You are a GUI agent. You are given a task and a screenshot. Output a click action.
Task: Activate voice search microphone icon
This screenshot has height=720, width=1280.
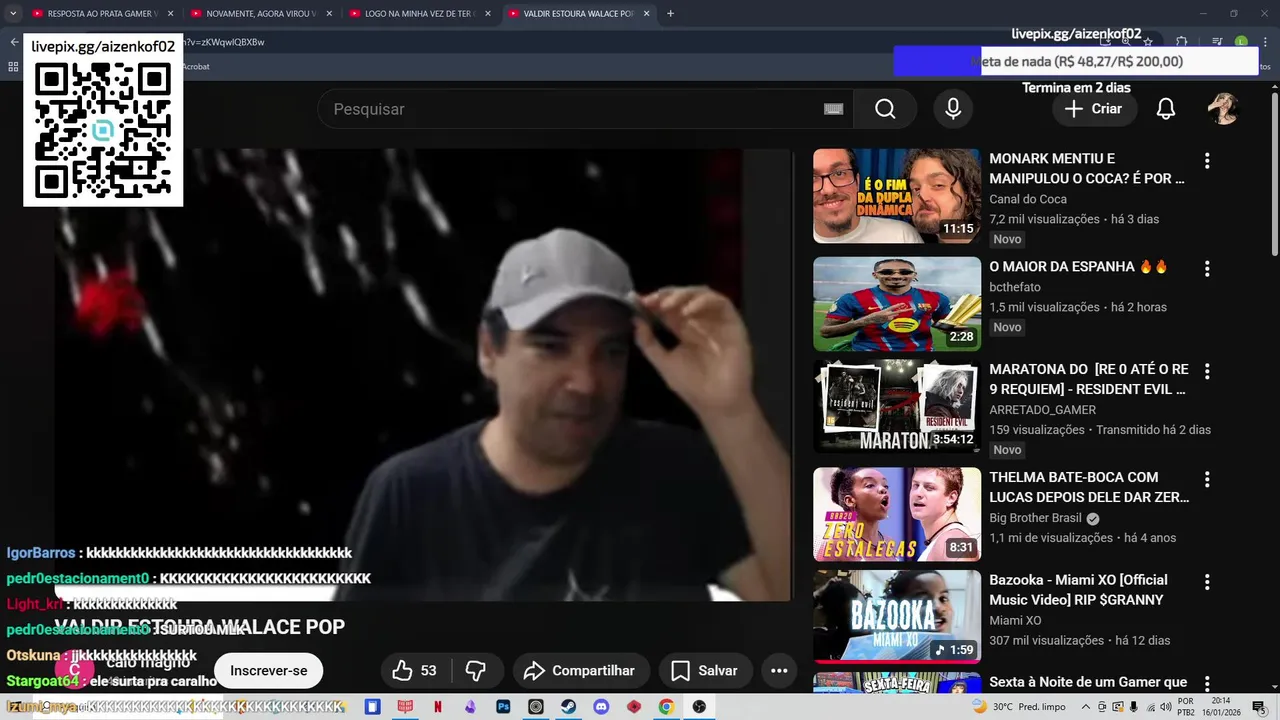[953, 109]
